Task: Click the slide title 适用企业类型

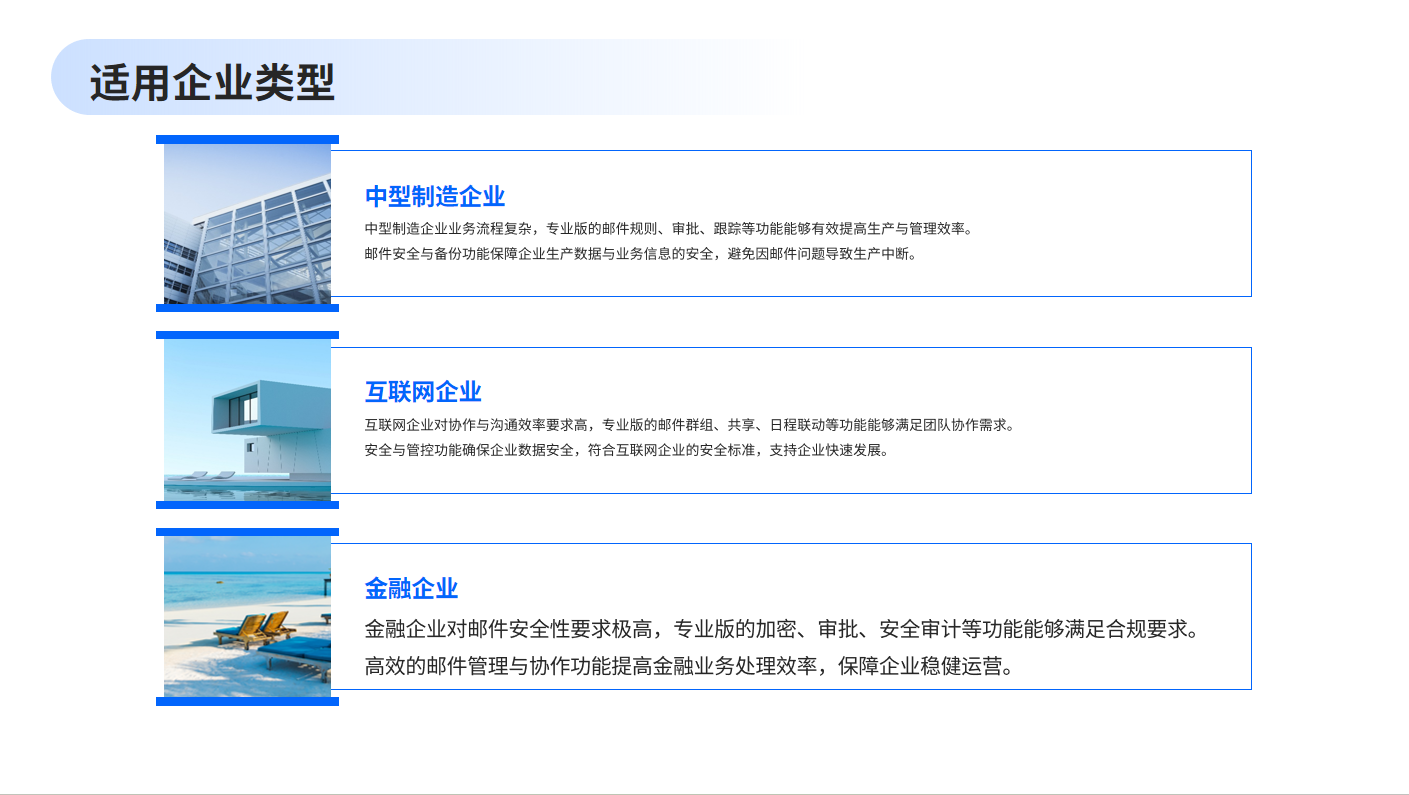Action: tap(212, 82)
